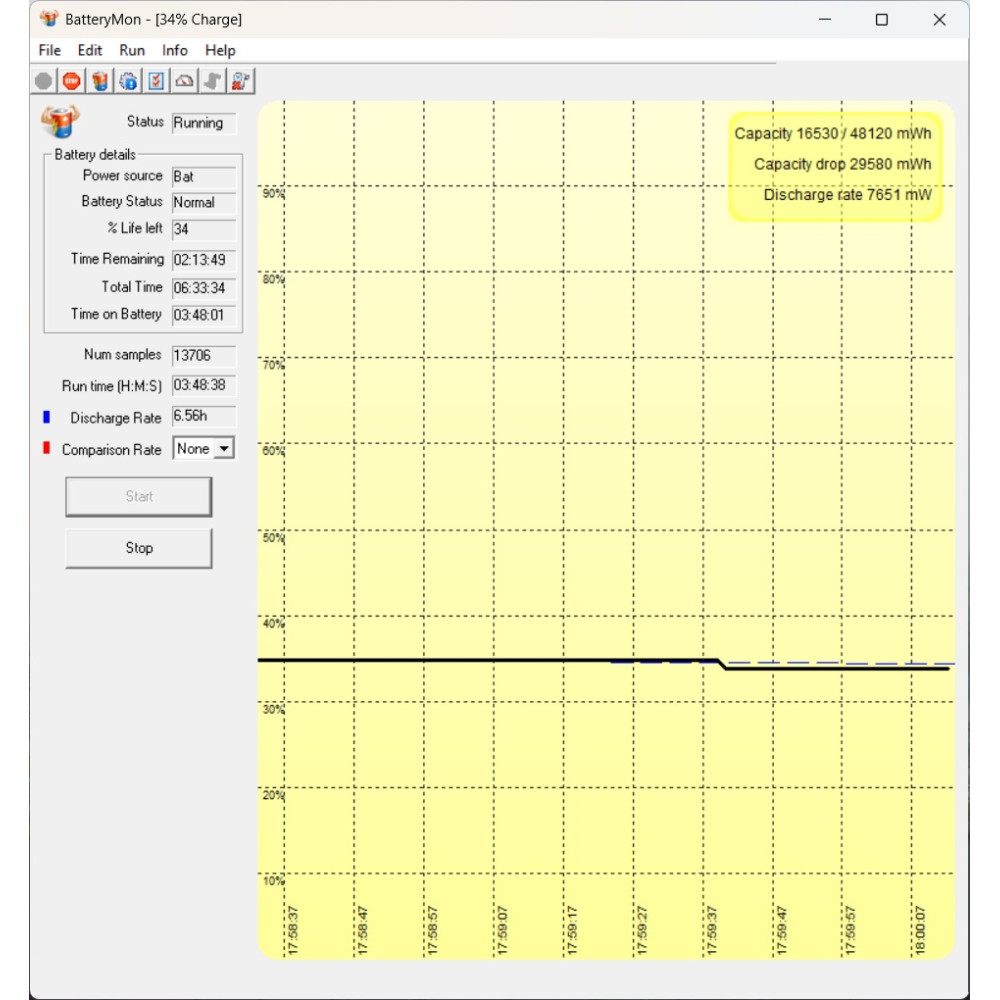Click the grey arrow toolbar icon

tap(212, 81)
